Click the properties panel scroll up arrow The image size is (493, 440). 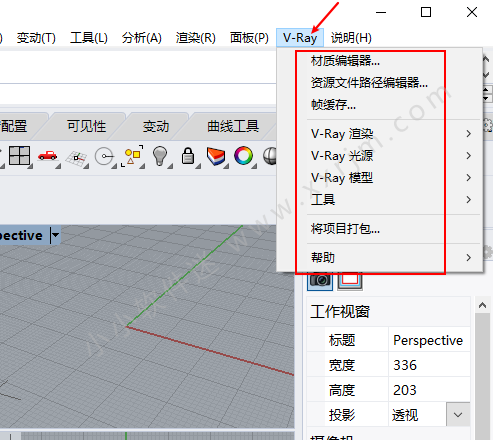point(482,305)
